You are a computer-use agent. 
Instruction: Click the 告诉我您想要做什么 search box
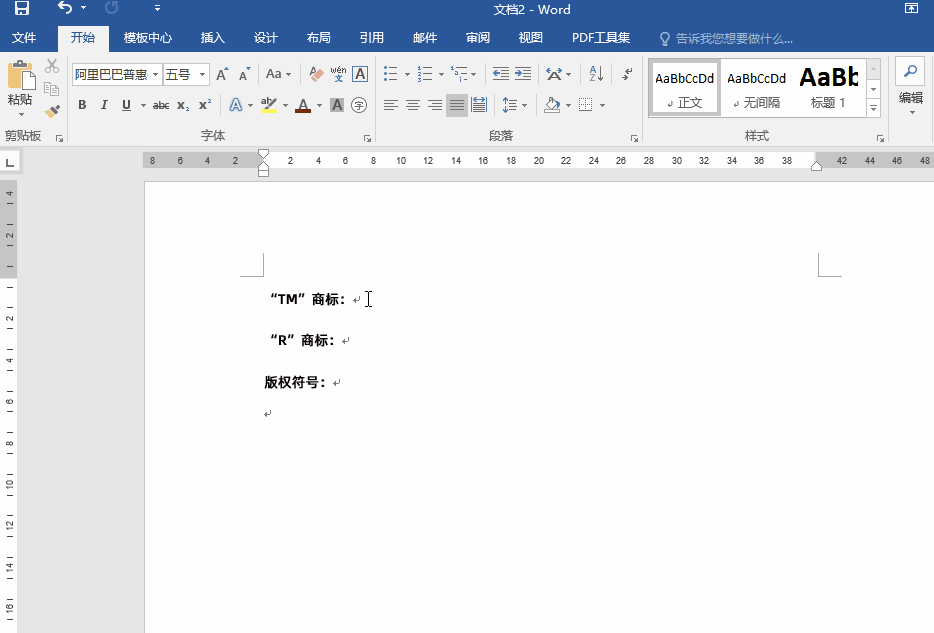coord(734,39)
